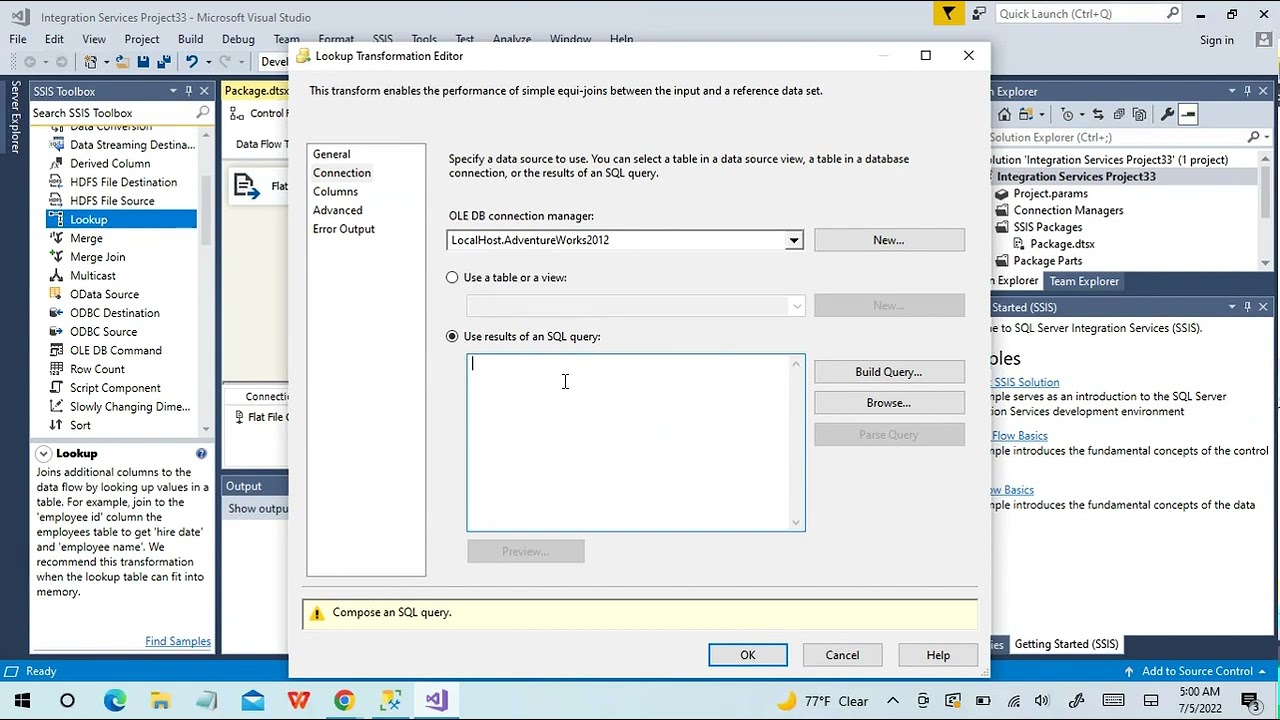
Task: Select Sort in SSIS Toolbox
Action: click(x=80, y=425)
